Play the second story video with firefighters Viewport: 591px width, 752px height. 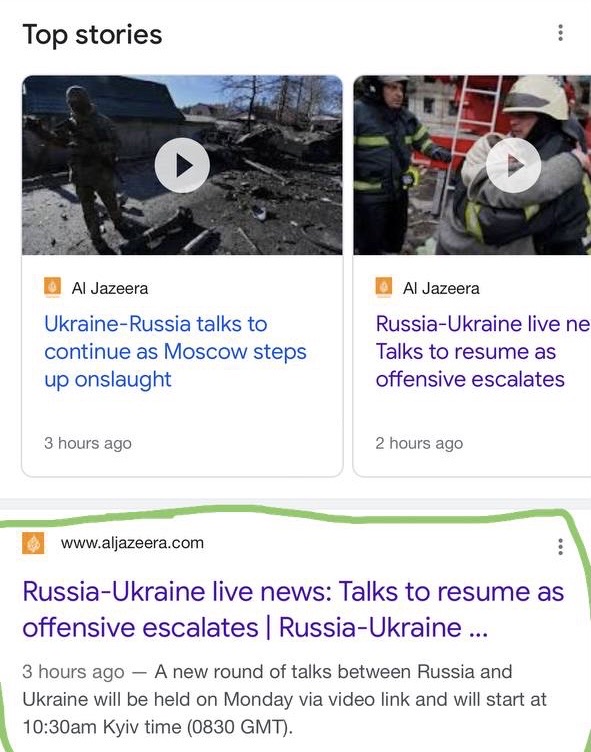click(513, 165)
